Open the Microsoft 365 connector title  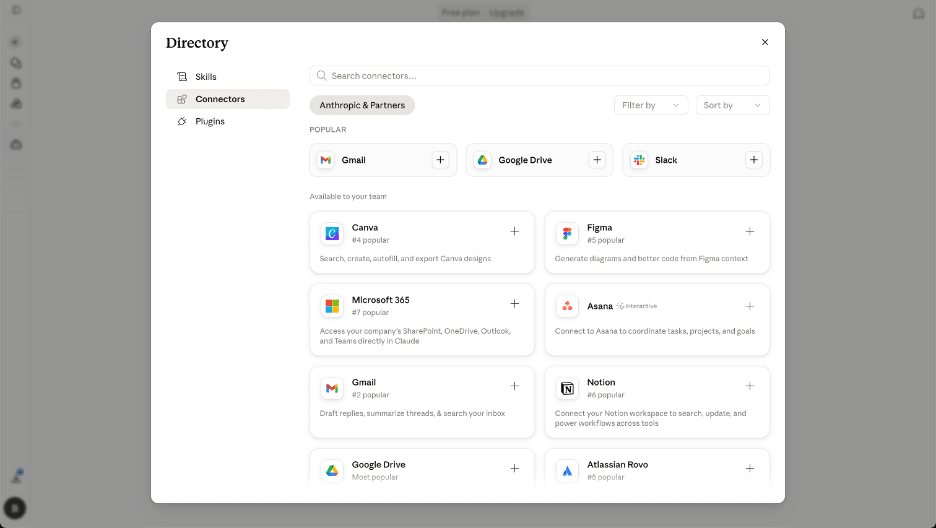(380, 299)
